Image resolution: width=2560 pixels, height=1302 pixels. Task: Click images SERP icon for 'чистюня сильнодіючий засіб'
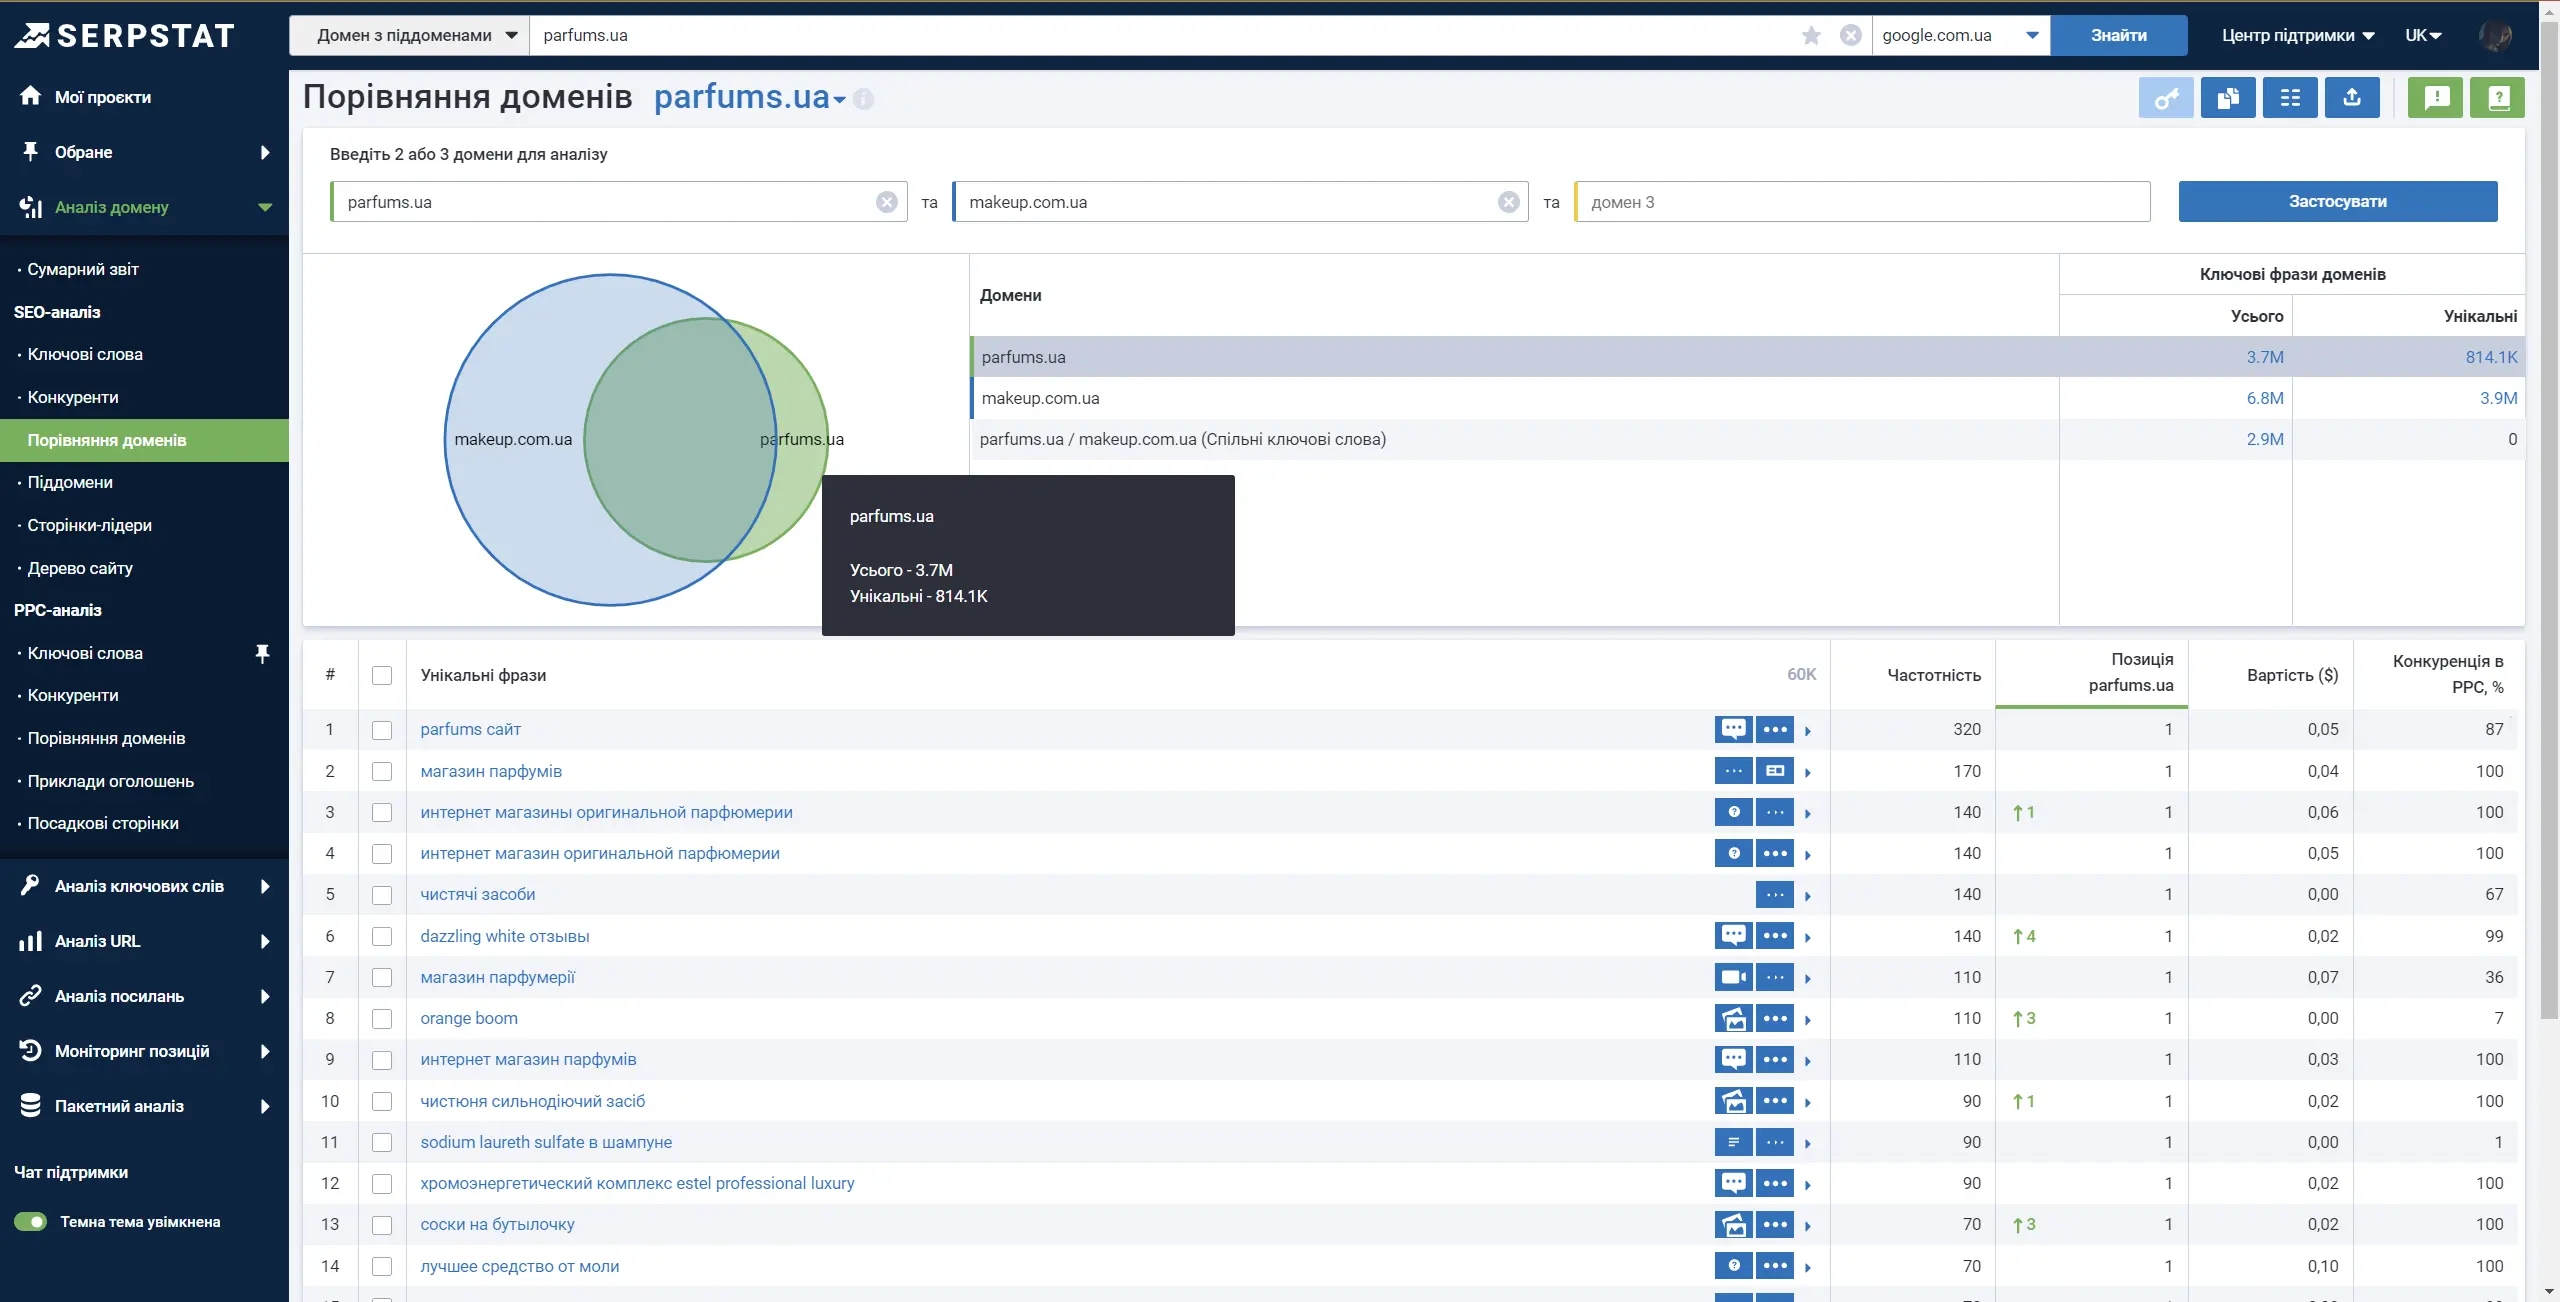(x=1733, y=1101)
